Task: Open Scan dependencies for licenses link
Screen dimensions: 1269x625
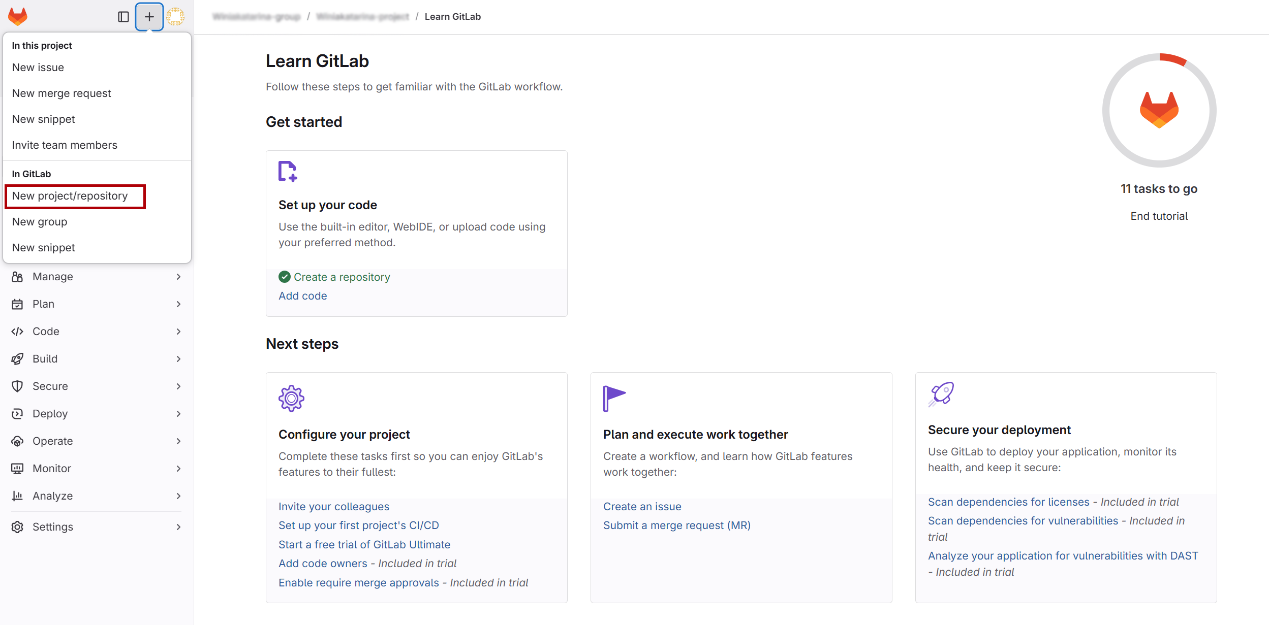Action: tap(1009, 502)
